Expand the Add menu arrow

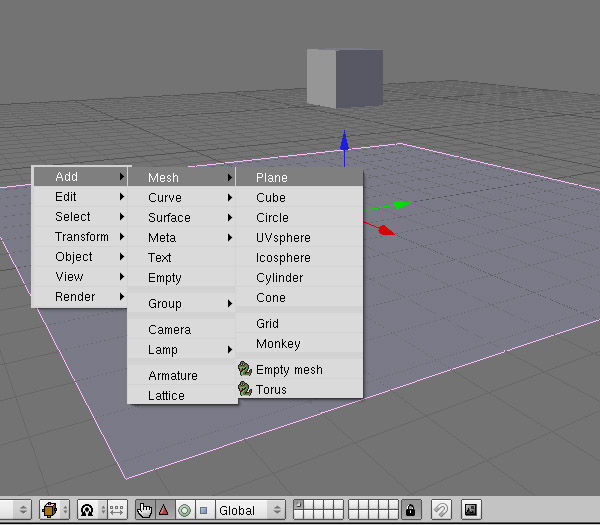point(122,176)
